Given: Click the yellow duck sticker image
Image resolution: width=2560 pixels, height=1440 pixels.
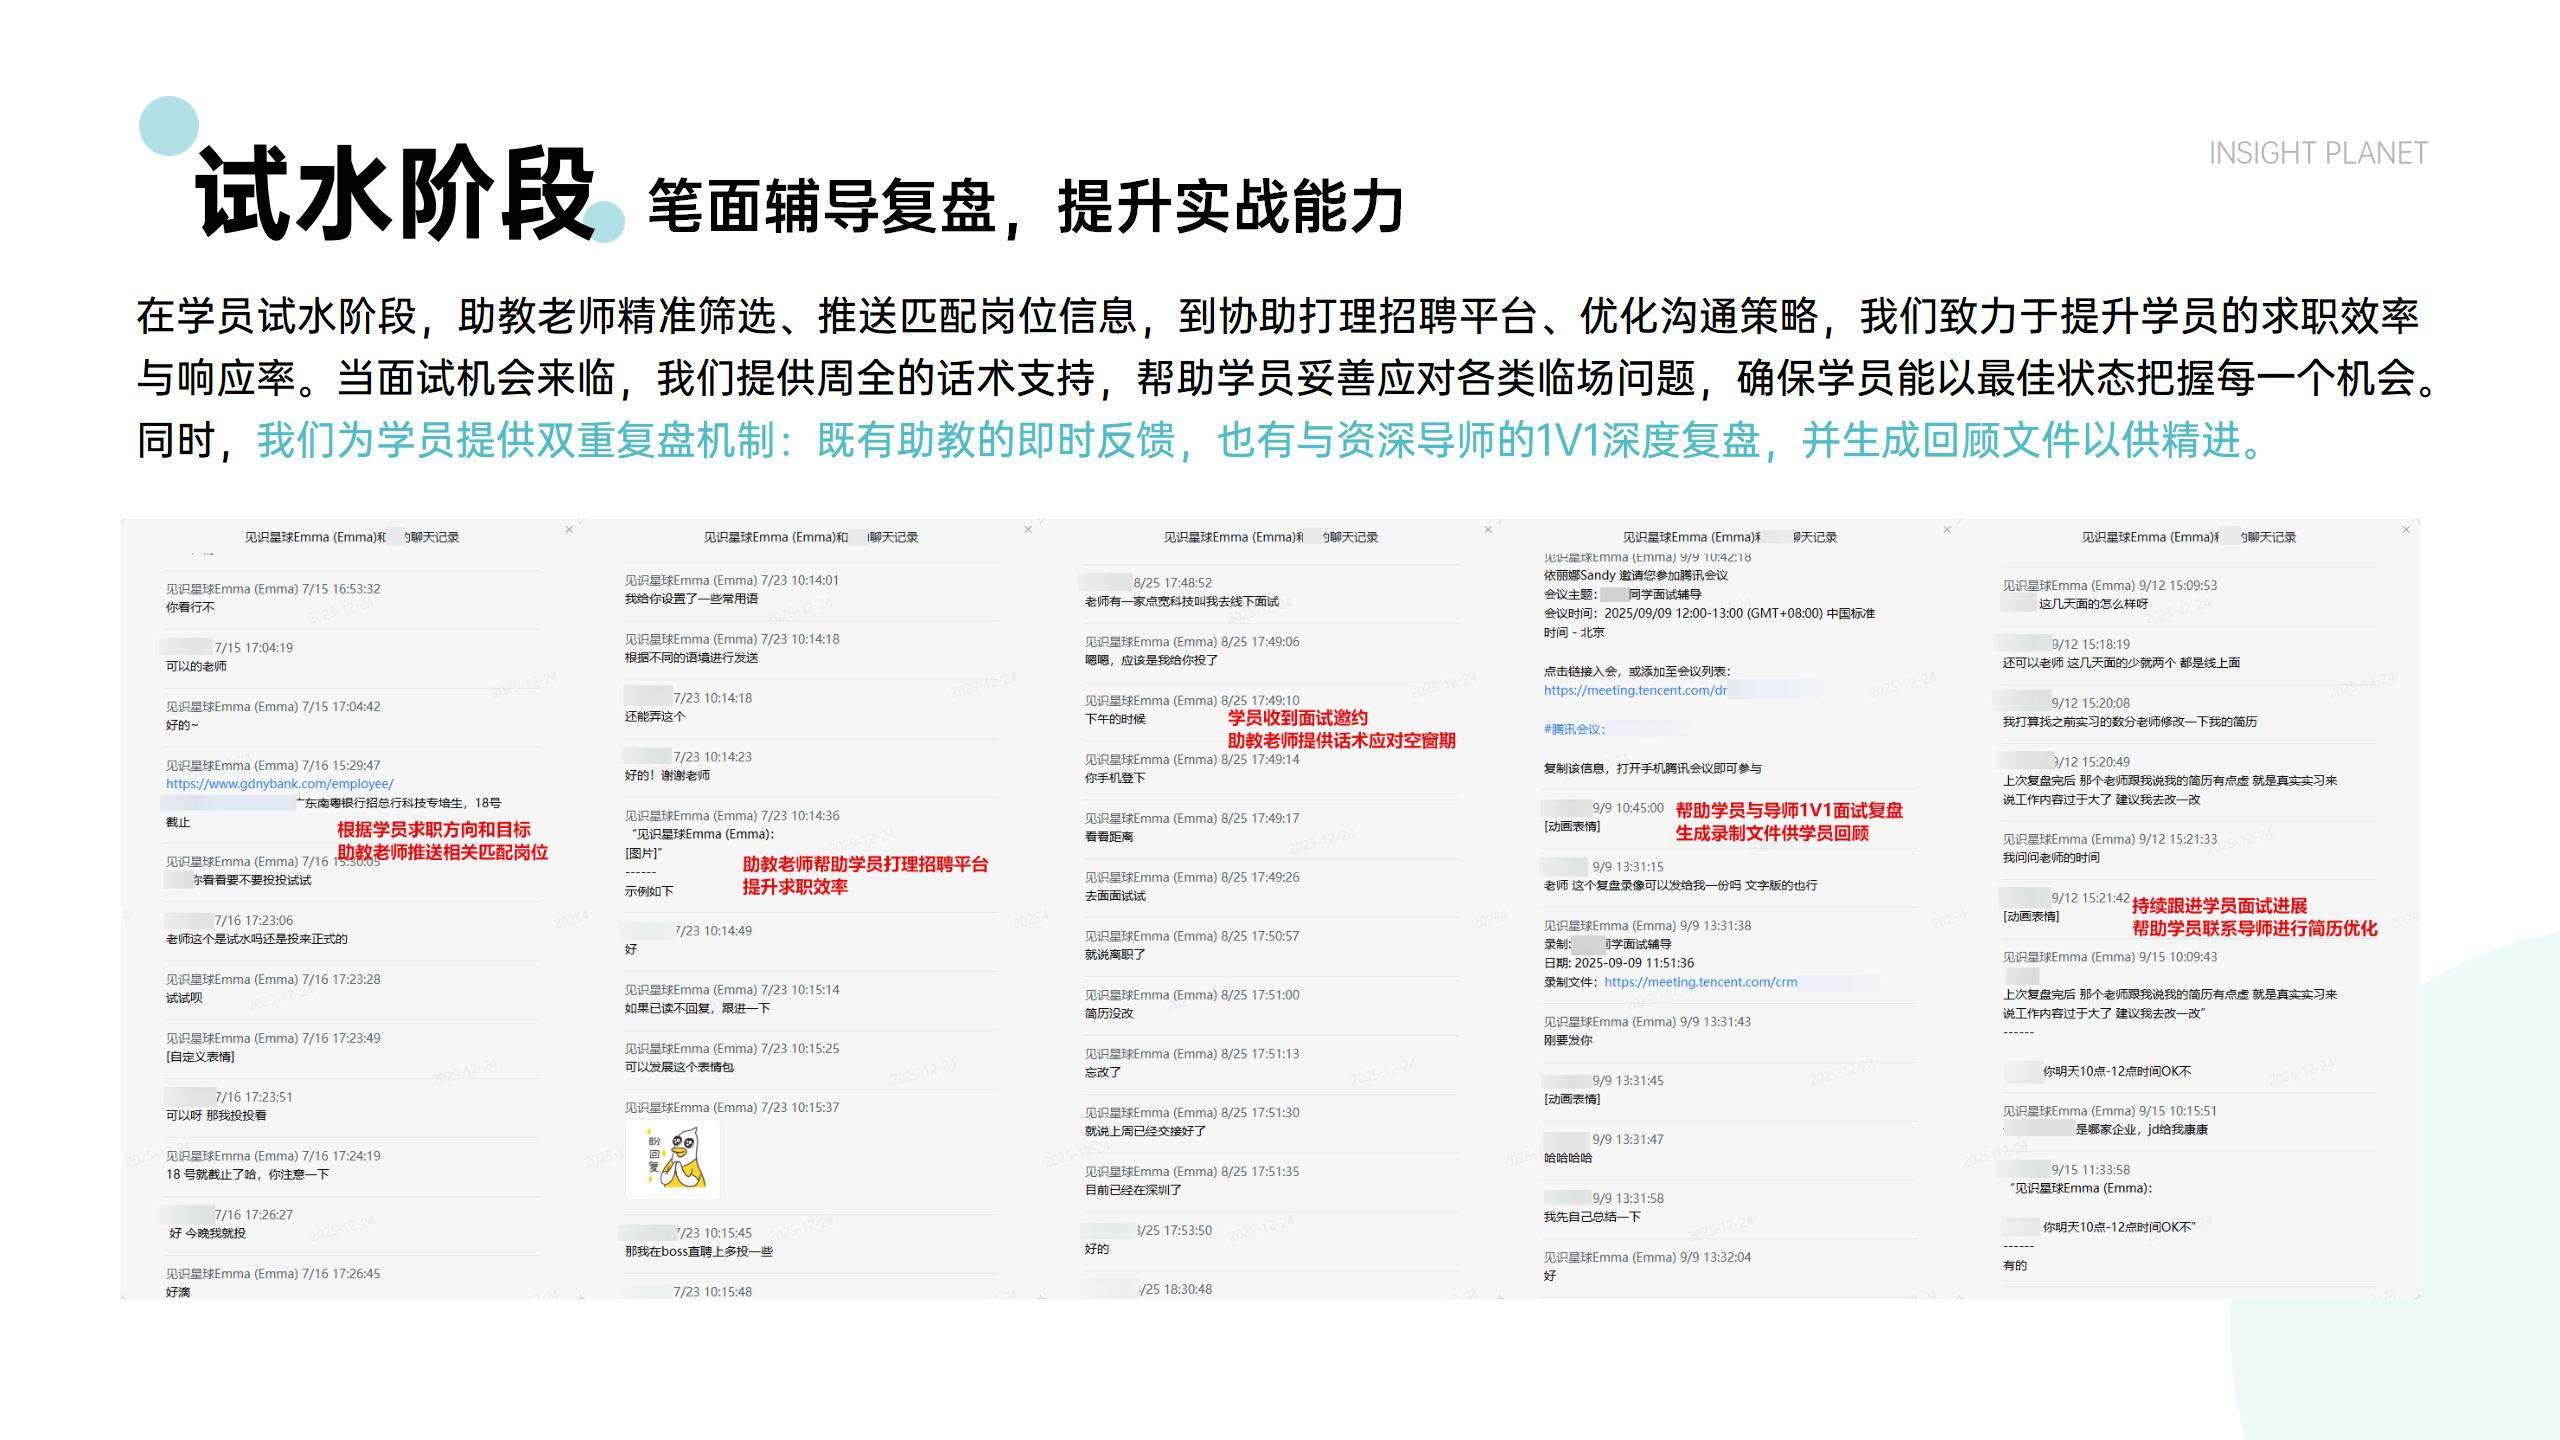Looking at the screenshot, I should (x=673, y=1160).
